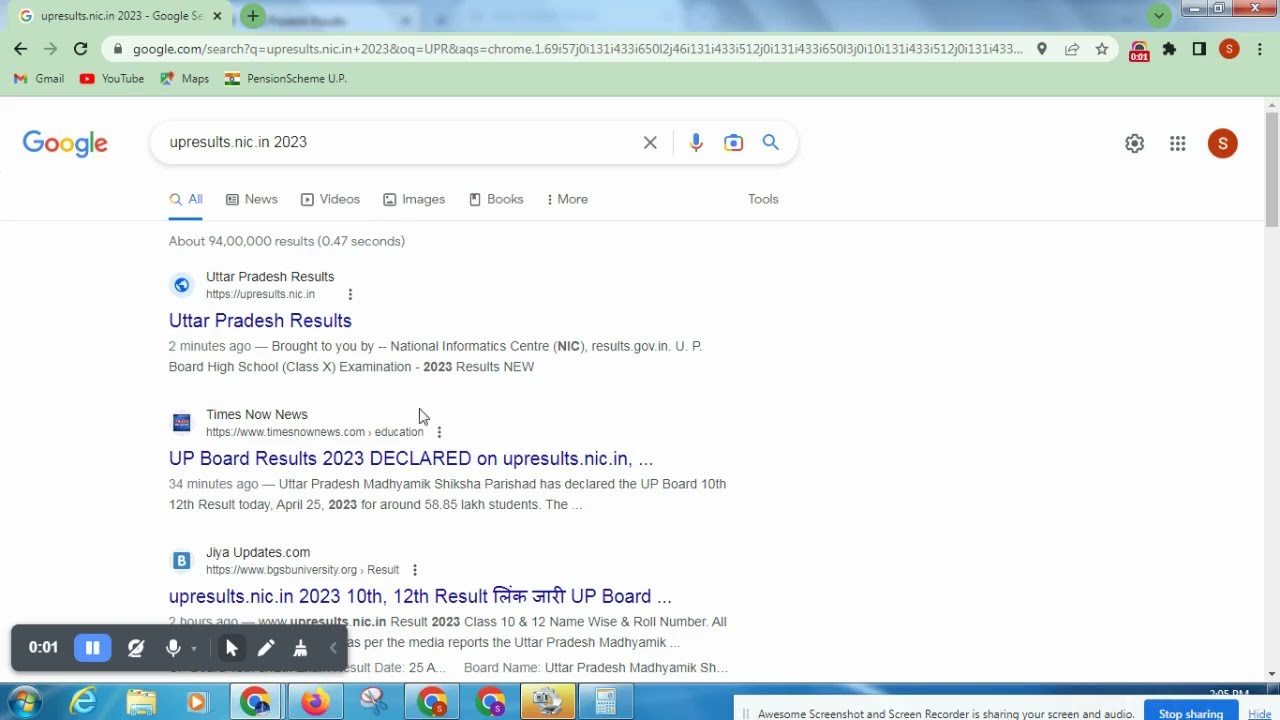Select the All results tab
Screen dimensions: 1280x720
pos(186,199)
